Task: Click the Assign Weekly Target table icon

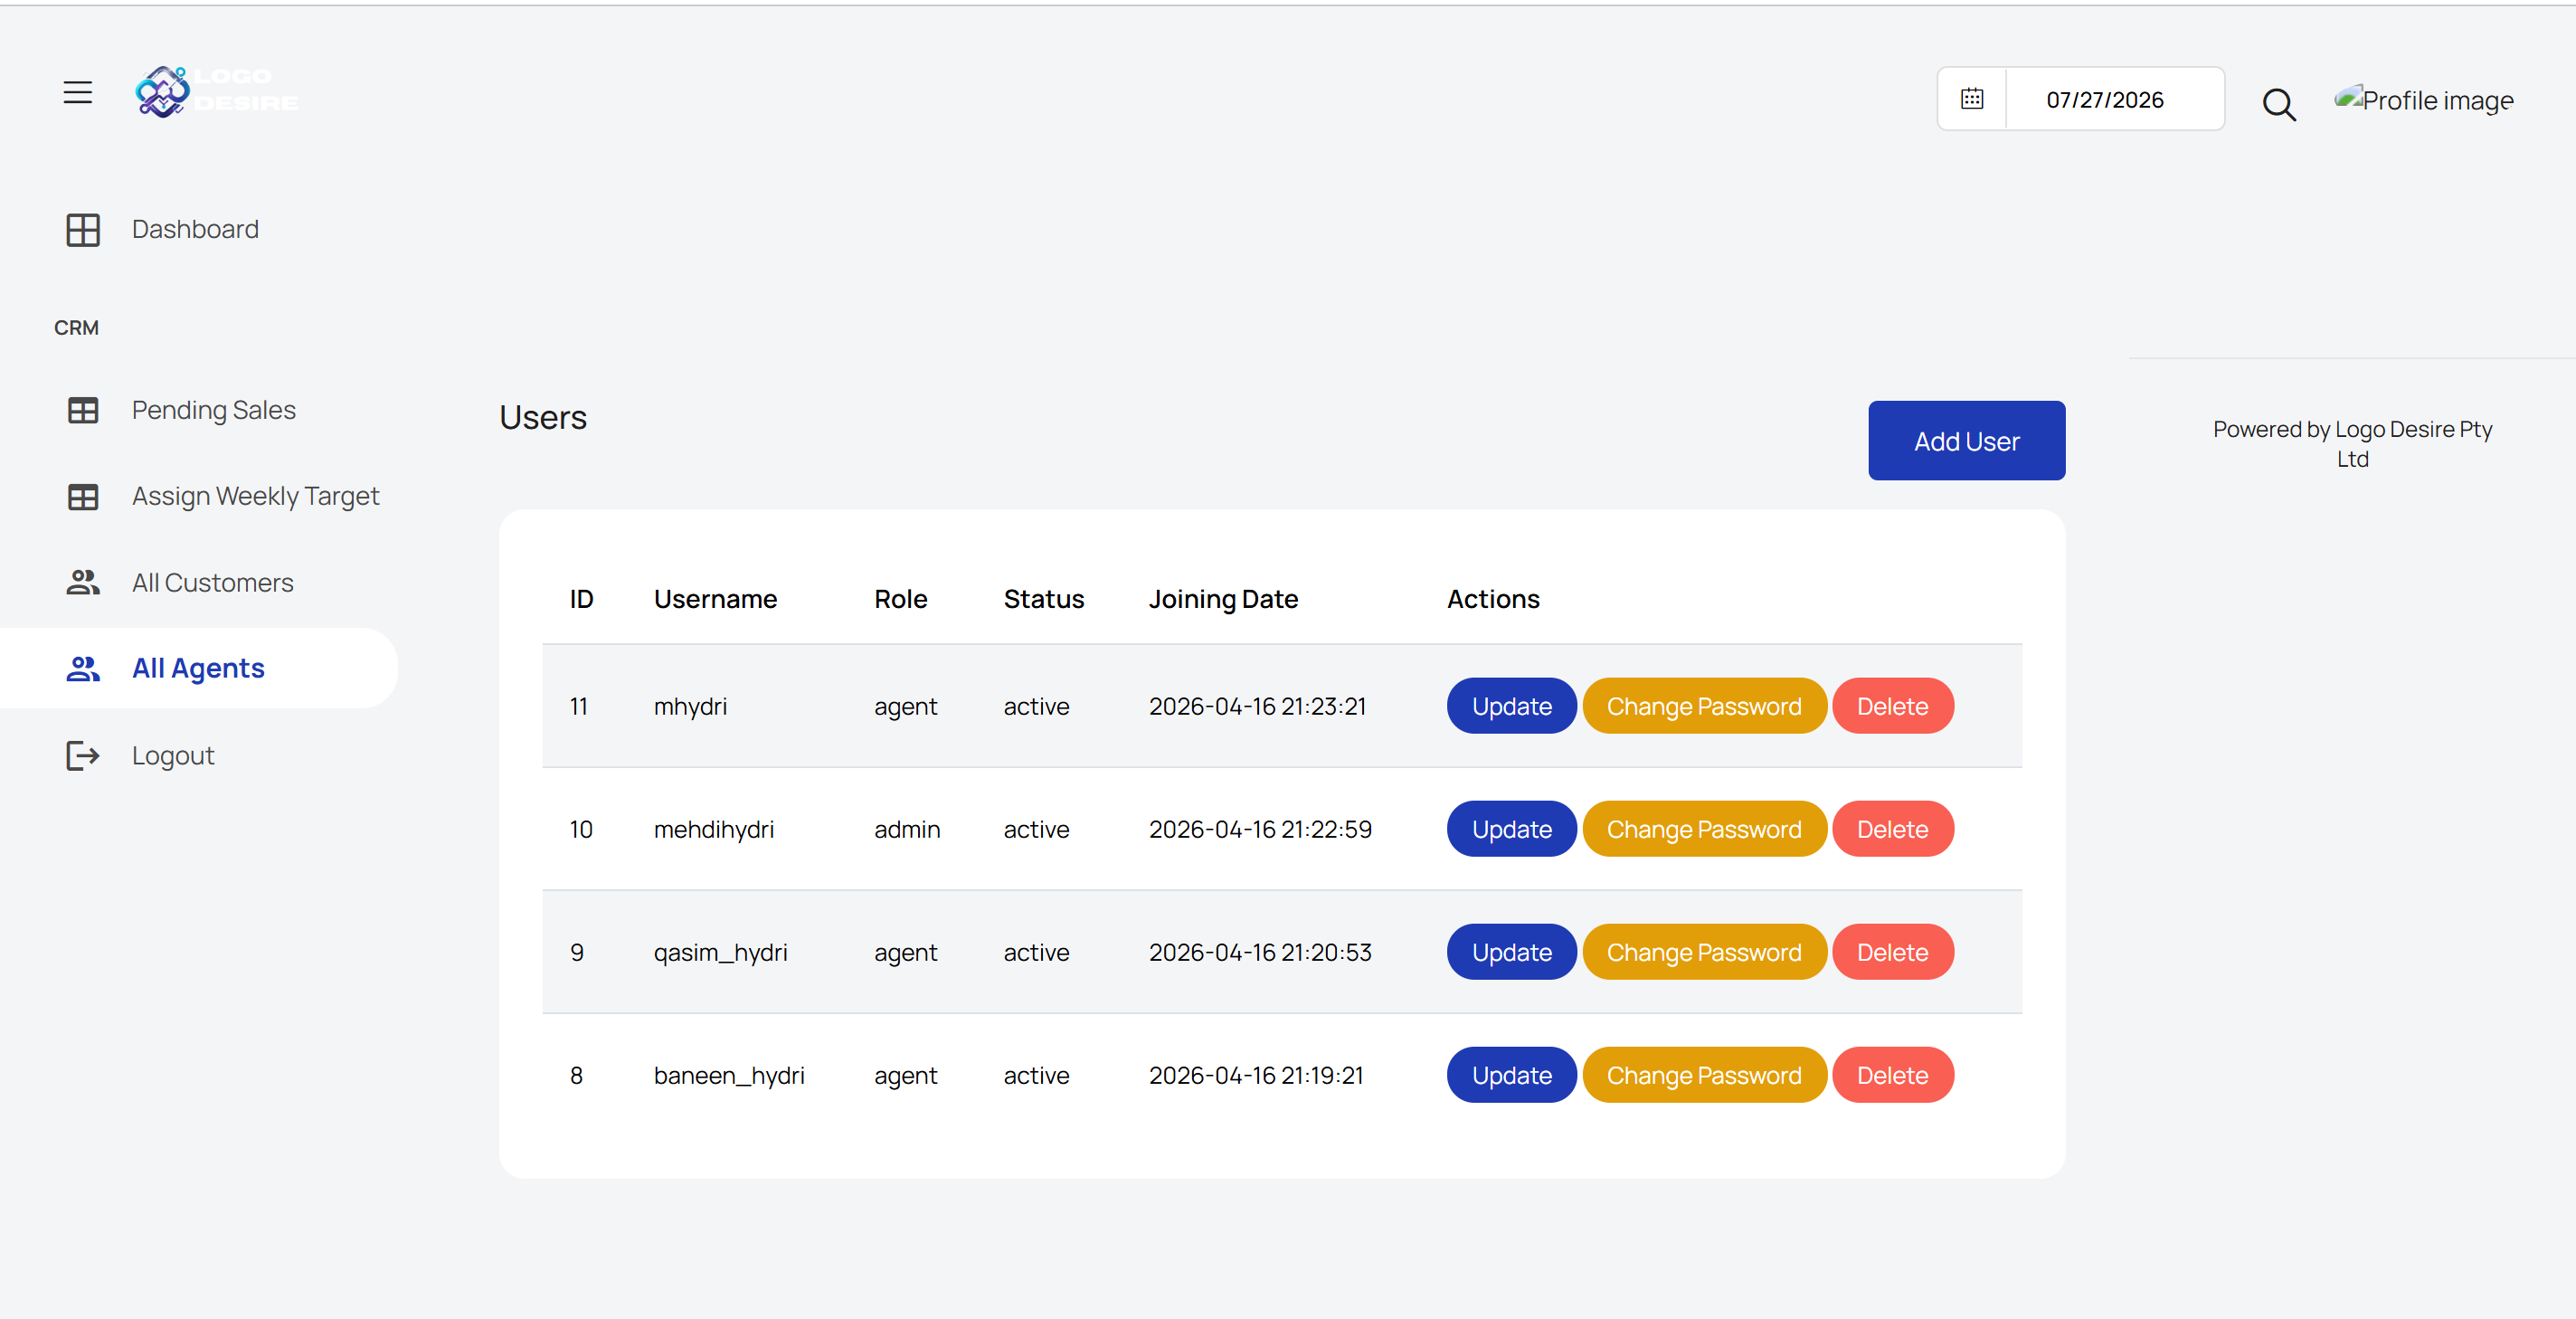Action: (83, 497)
